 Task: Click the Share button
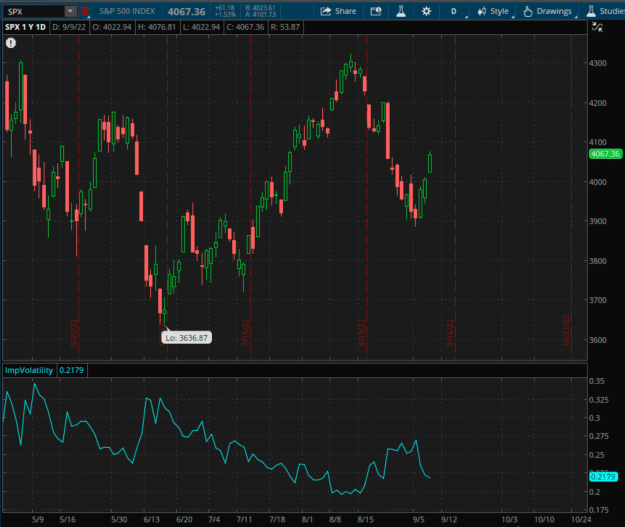338,11
